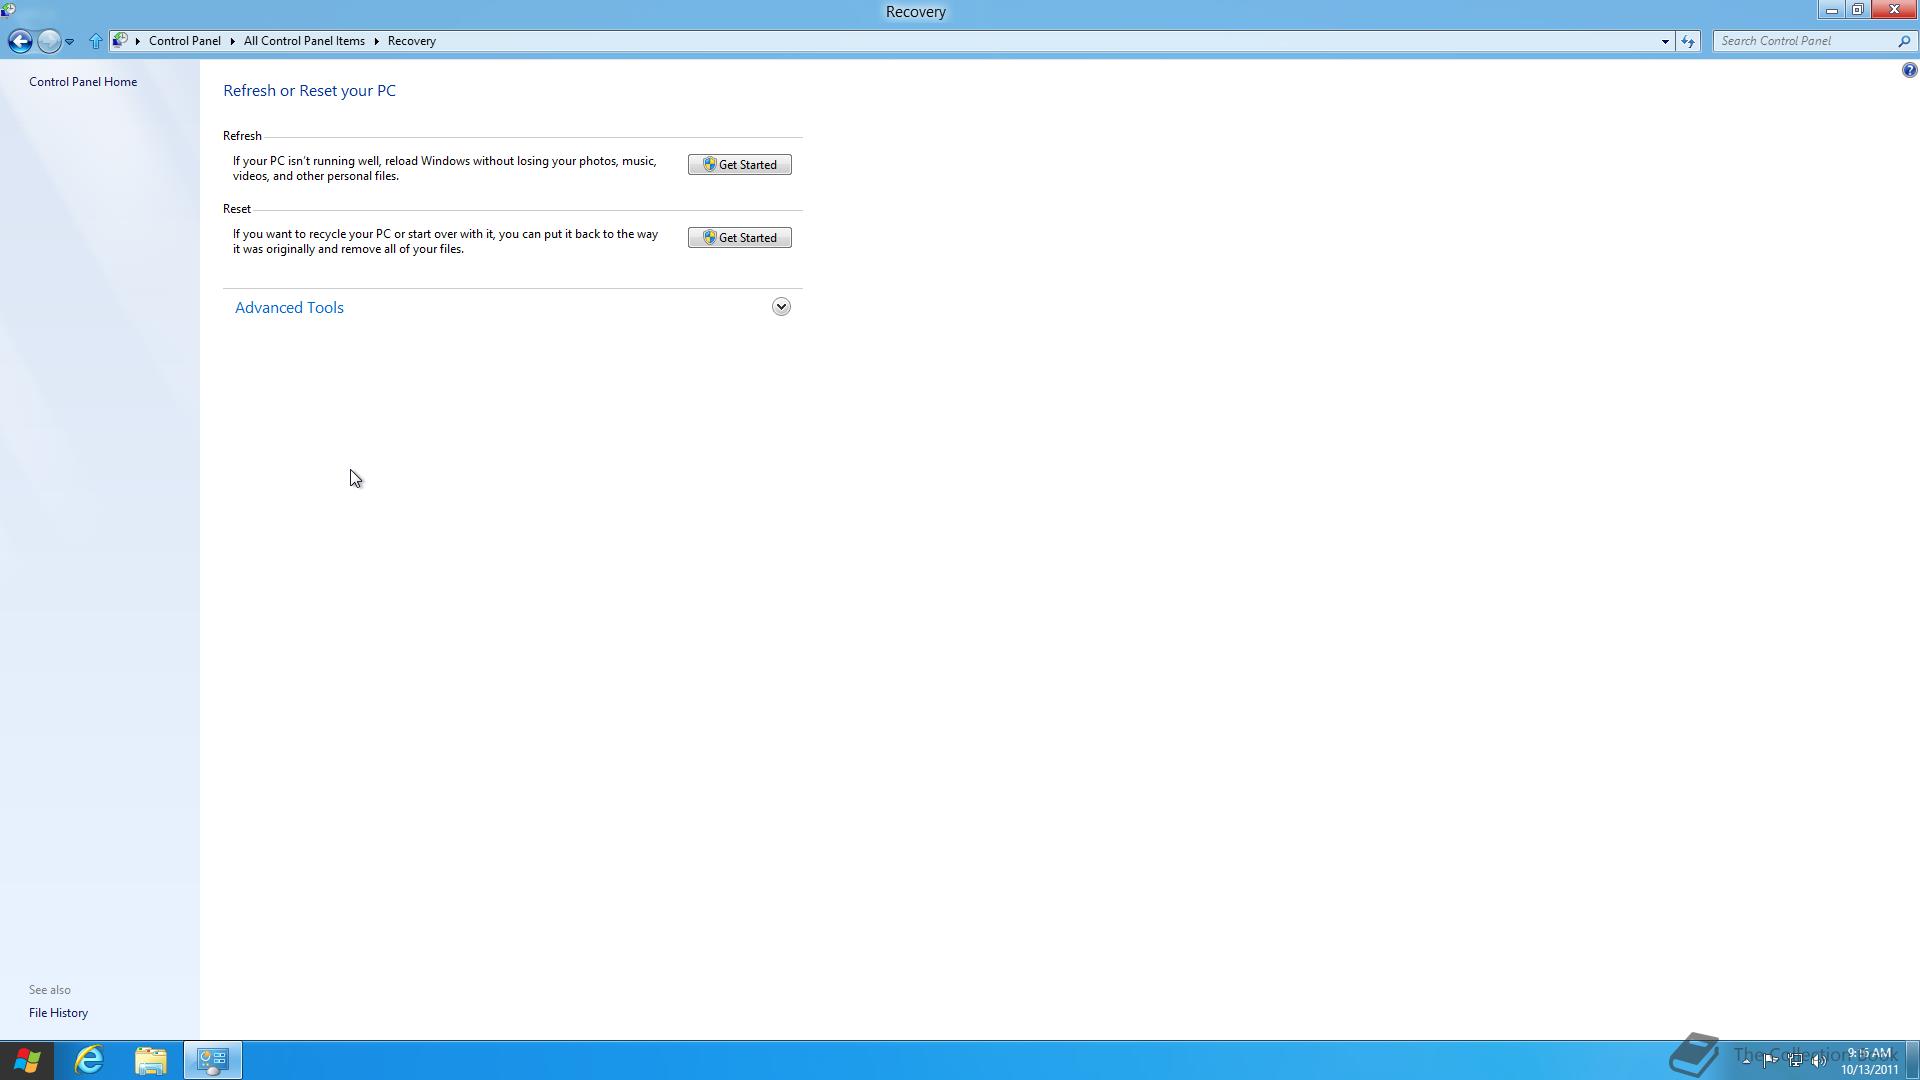Screen dimensions: 1920x1080
Task: Open File Explorer from the taskbar
Action: (151, 1060)
